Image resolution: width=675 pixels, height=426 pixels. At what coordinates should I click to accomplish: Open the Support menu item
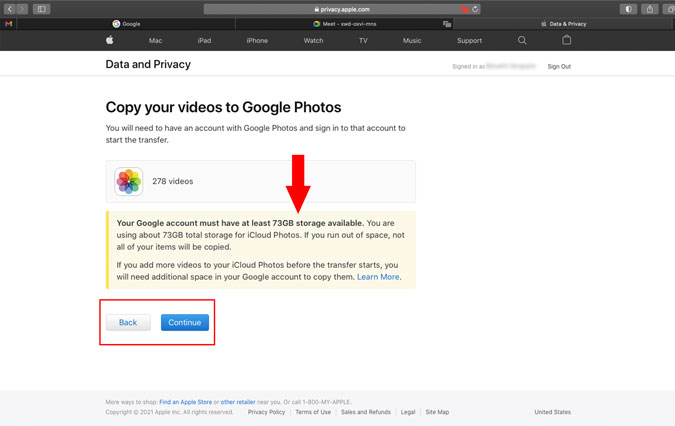469,40
